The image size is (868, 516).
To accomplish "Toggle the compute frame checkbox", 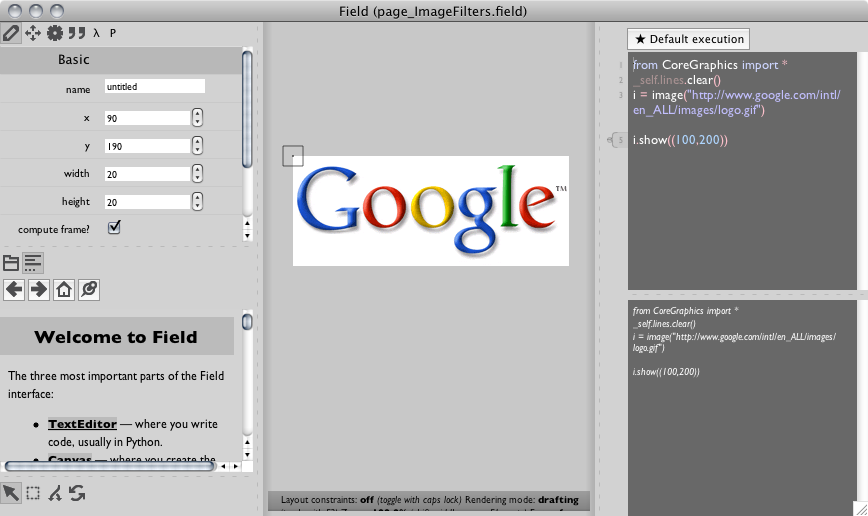I will point(114,228).
